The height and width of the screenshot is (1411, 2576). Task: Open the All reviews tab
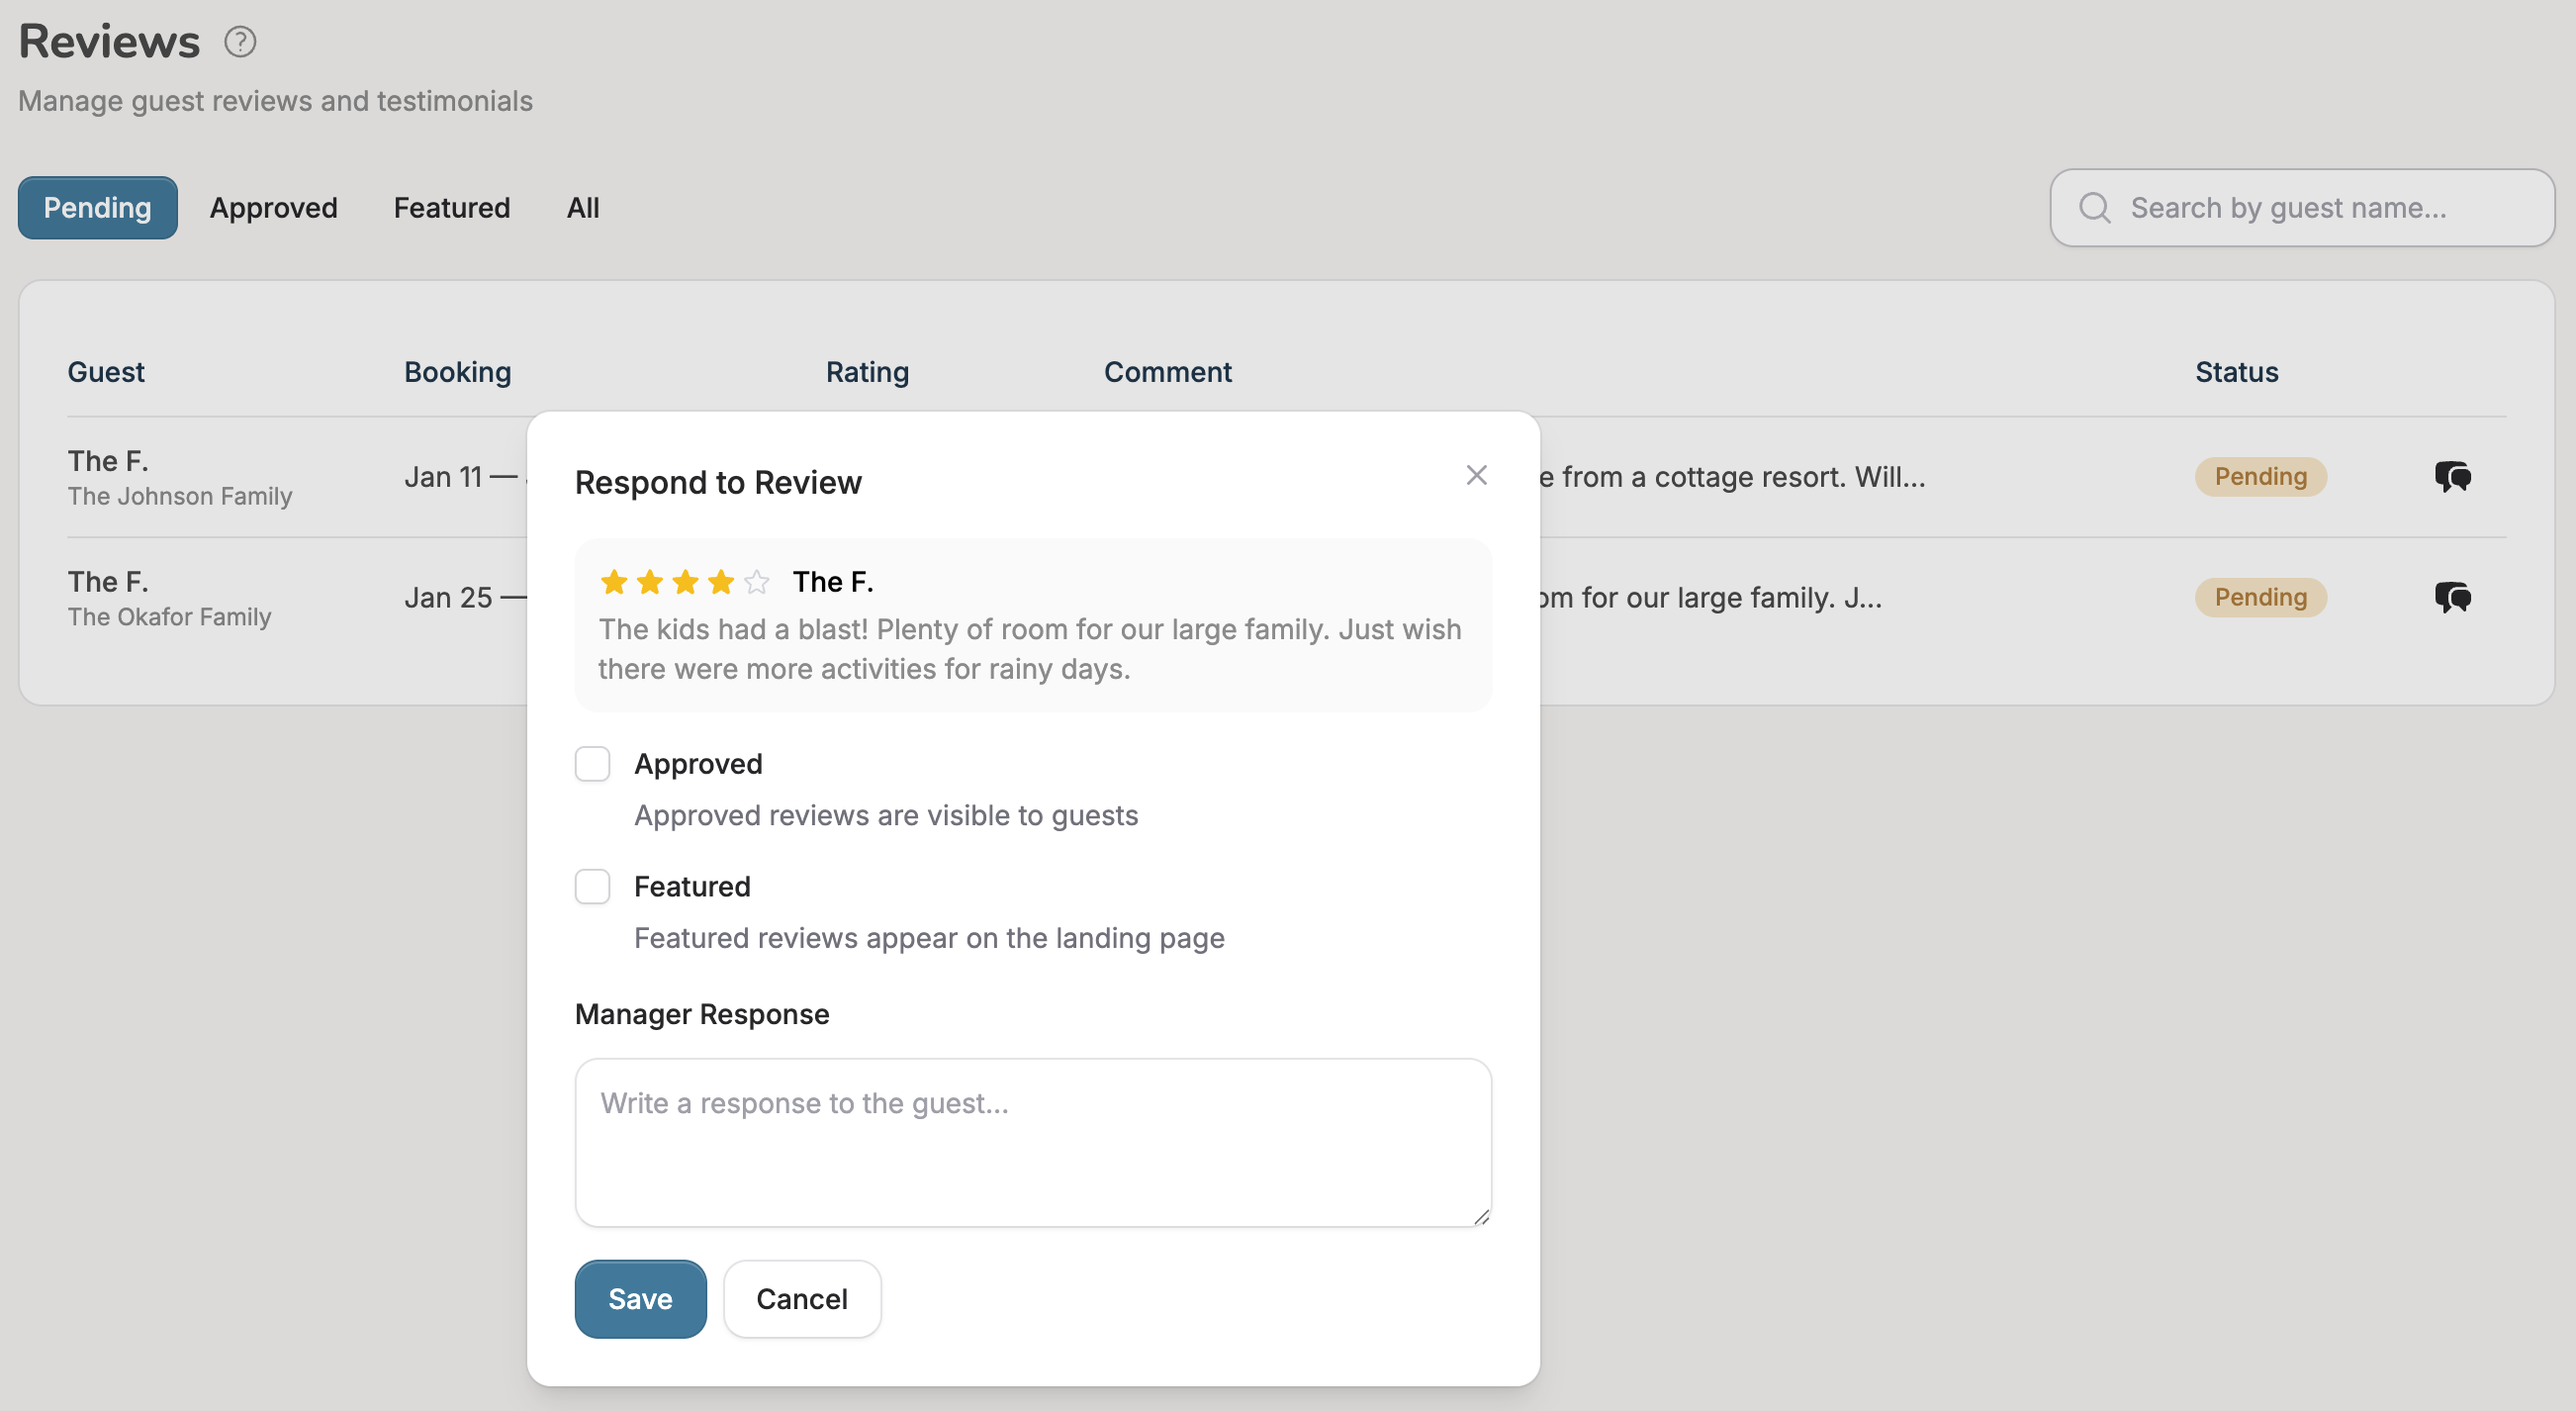pos(583,207)
